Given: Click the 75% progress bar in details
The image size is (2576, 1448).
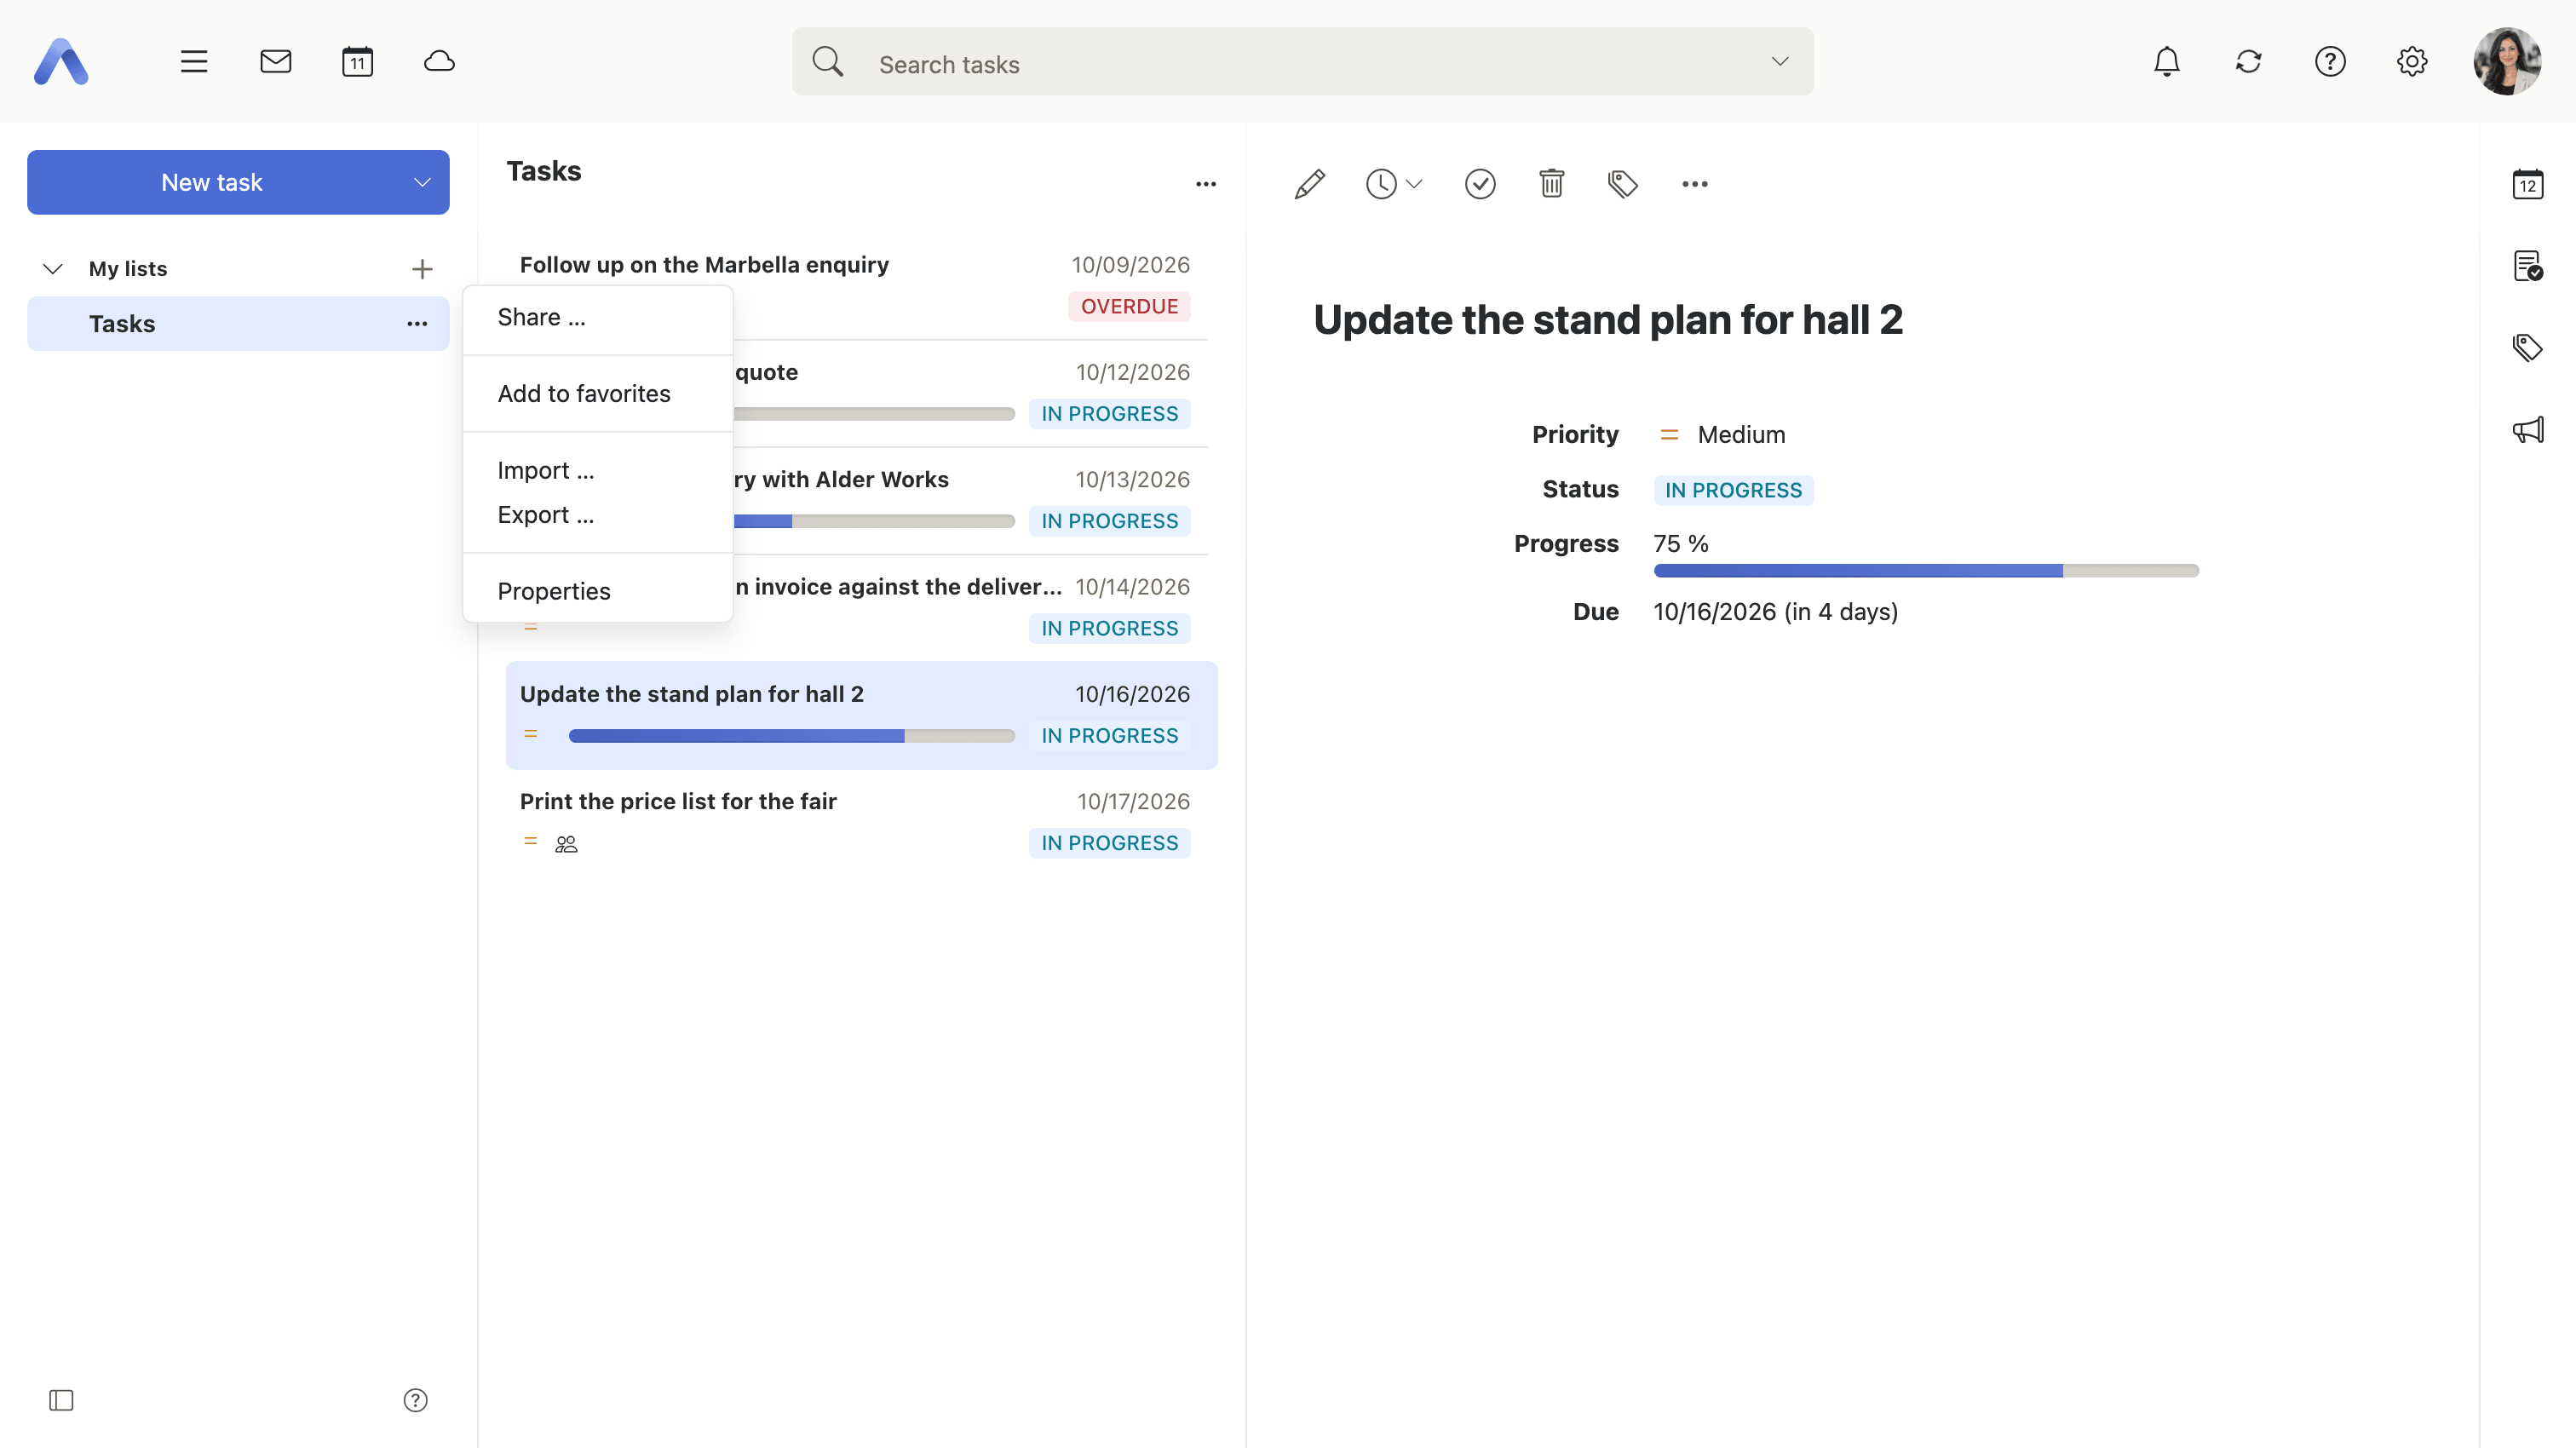Looking at the screenshot, I should point(1926,571).
